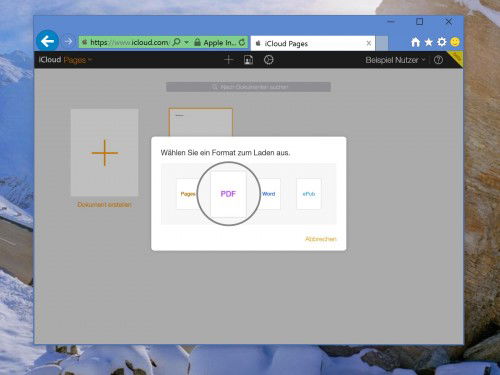Open the help question mark icon
The width and height of the screenshot is (500, 375).
pos(438,60)
